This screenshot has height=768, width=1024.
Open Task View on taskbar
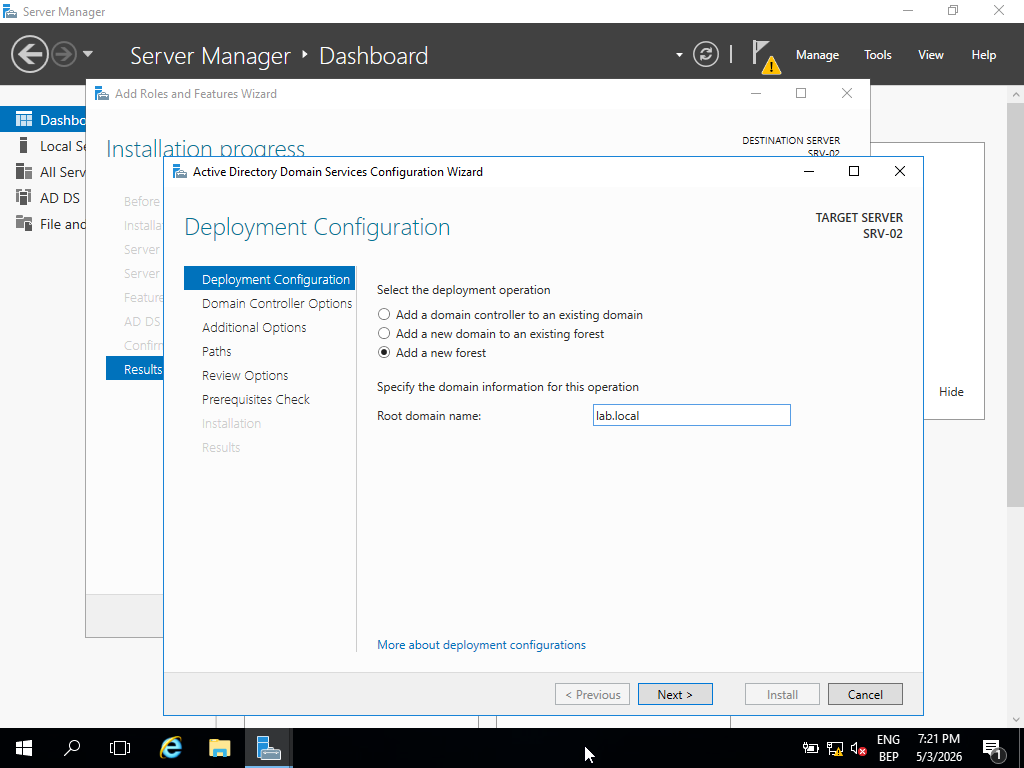click(120, 748)
